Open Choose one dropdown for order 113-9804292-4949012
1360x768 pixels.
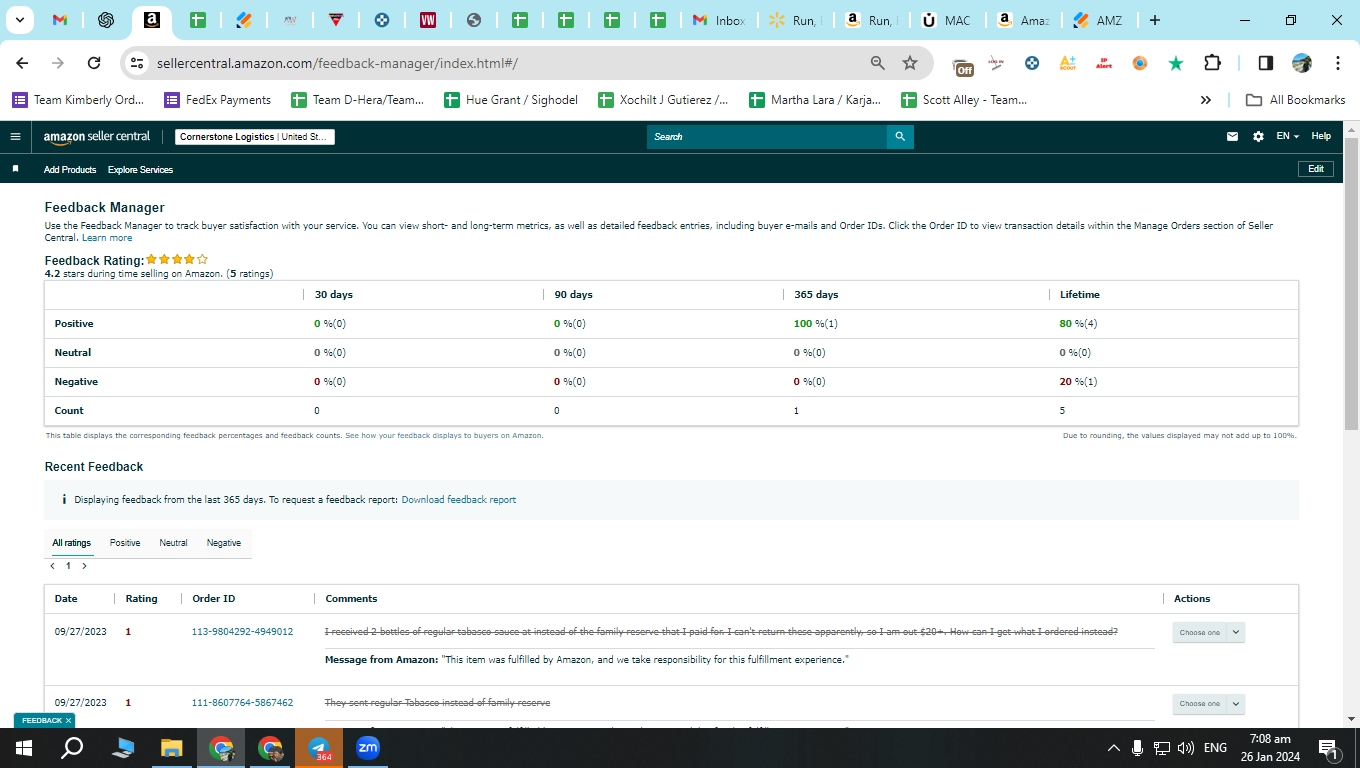pyautogui.click(x=1208, y=632)
